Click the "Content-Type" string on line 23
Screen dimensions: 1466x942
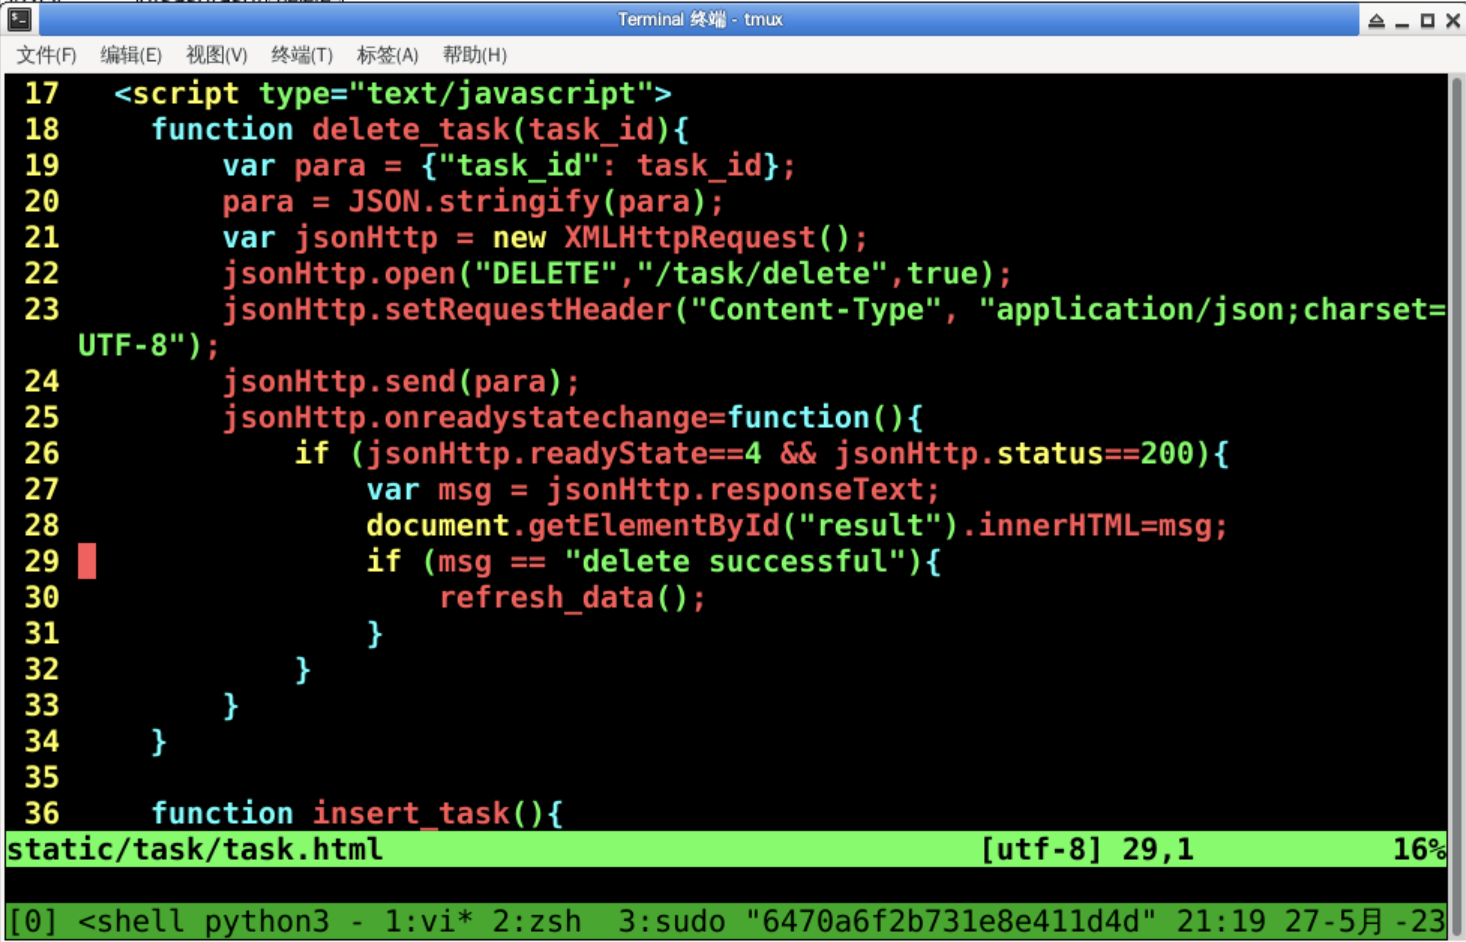[x=816, y=309]
